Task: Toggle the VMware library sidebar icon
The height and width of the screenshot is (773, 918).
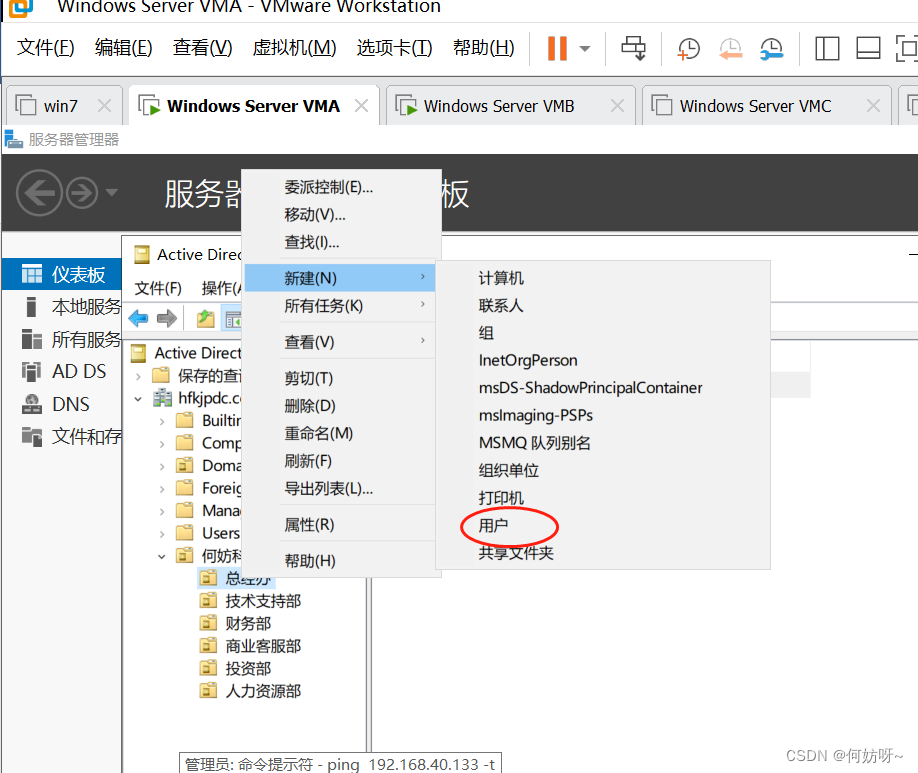Action: click(827, 48)
